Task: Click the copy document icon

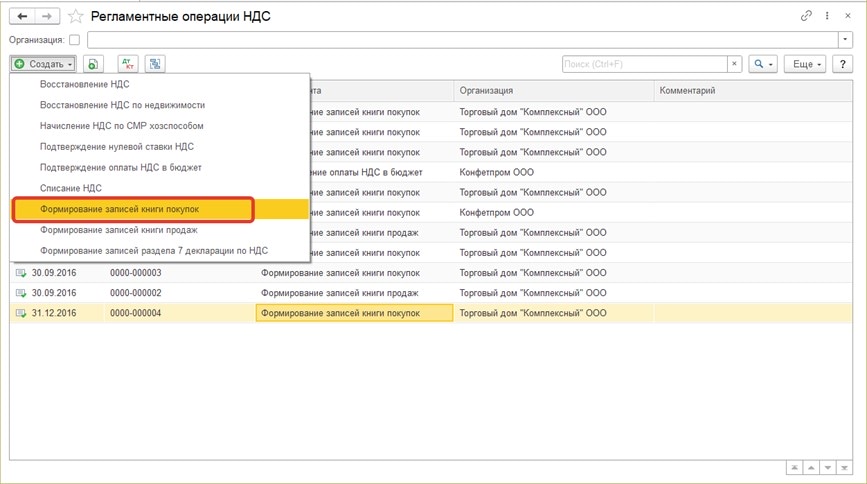Action: pyautogui.click(x=93, y=64)
